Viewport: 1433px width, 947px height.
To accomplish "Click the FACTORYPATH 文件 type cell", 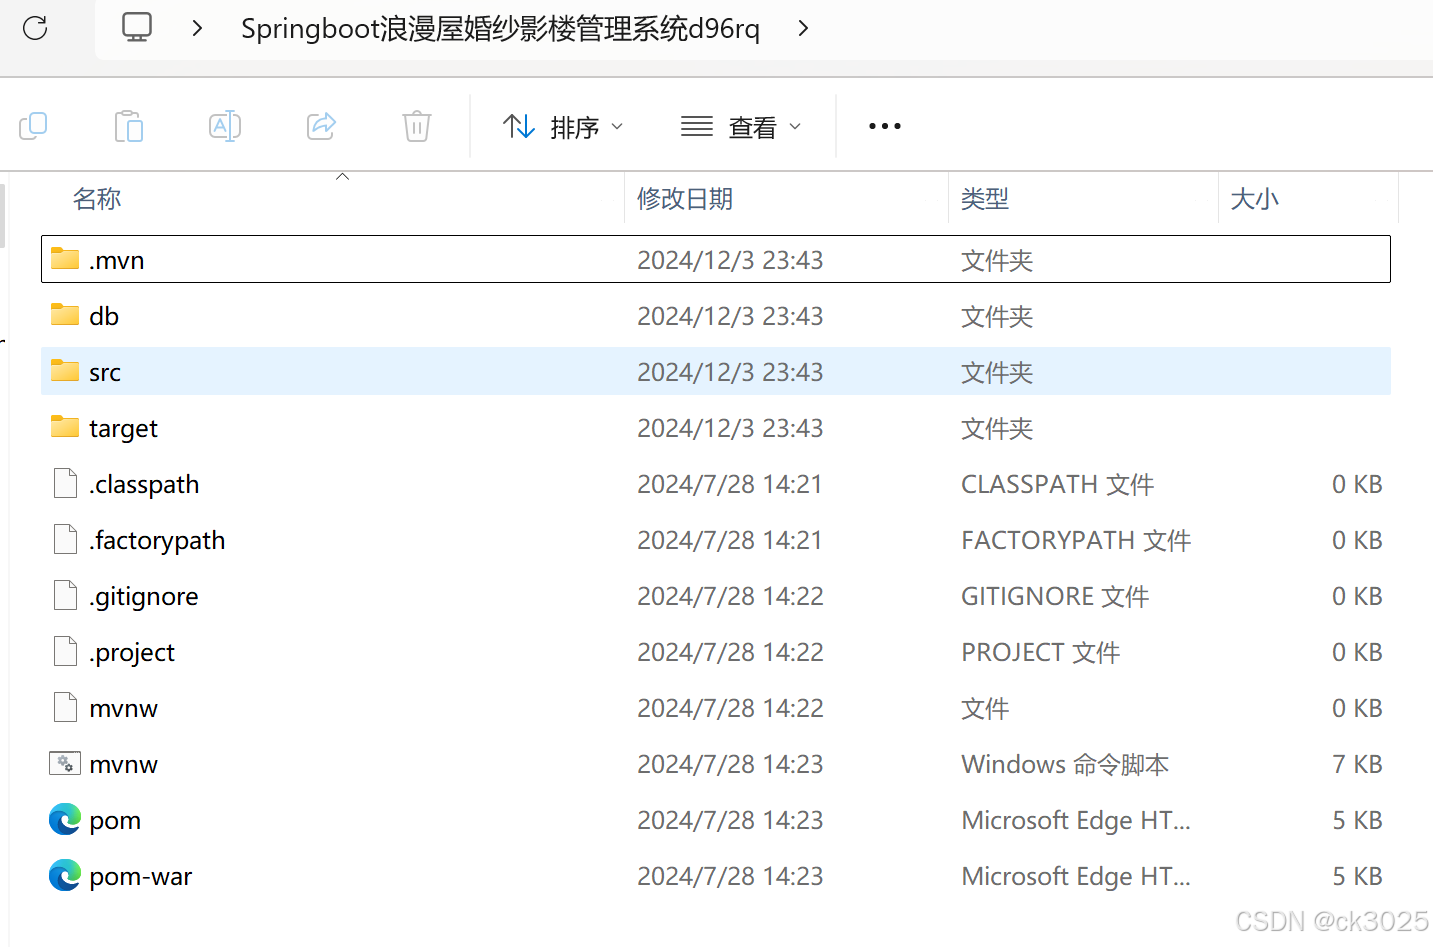I will point(1076,541).
